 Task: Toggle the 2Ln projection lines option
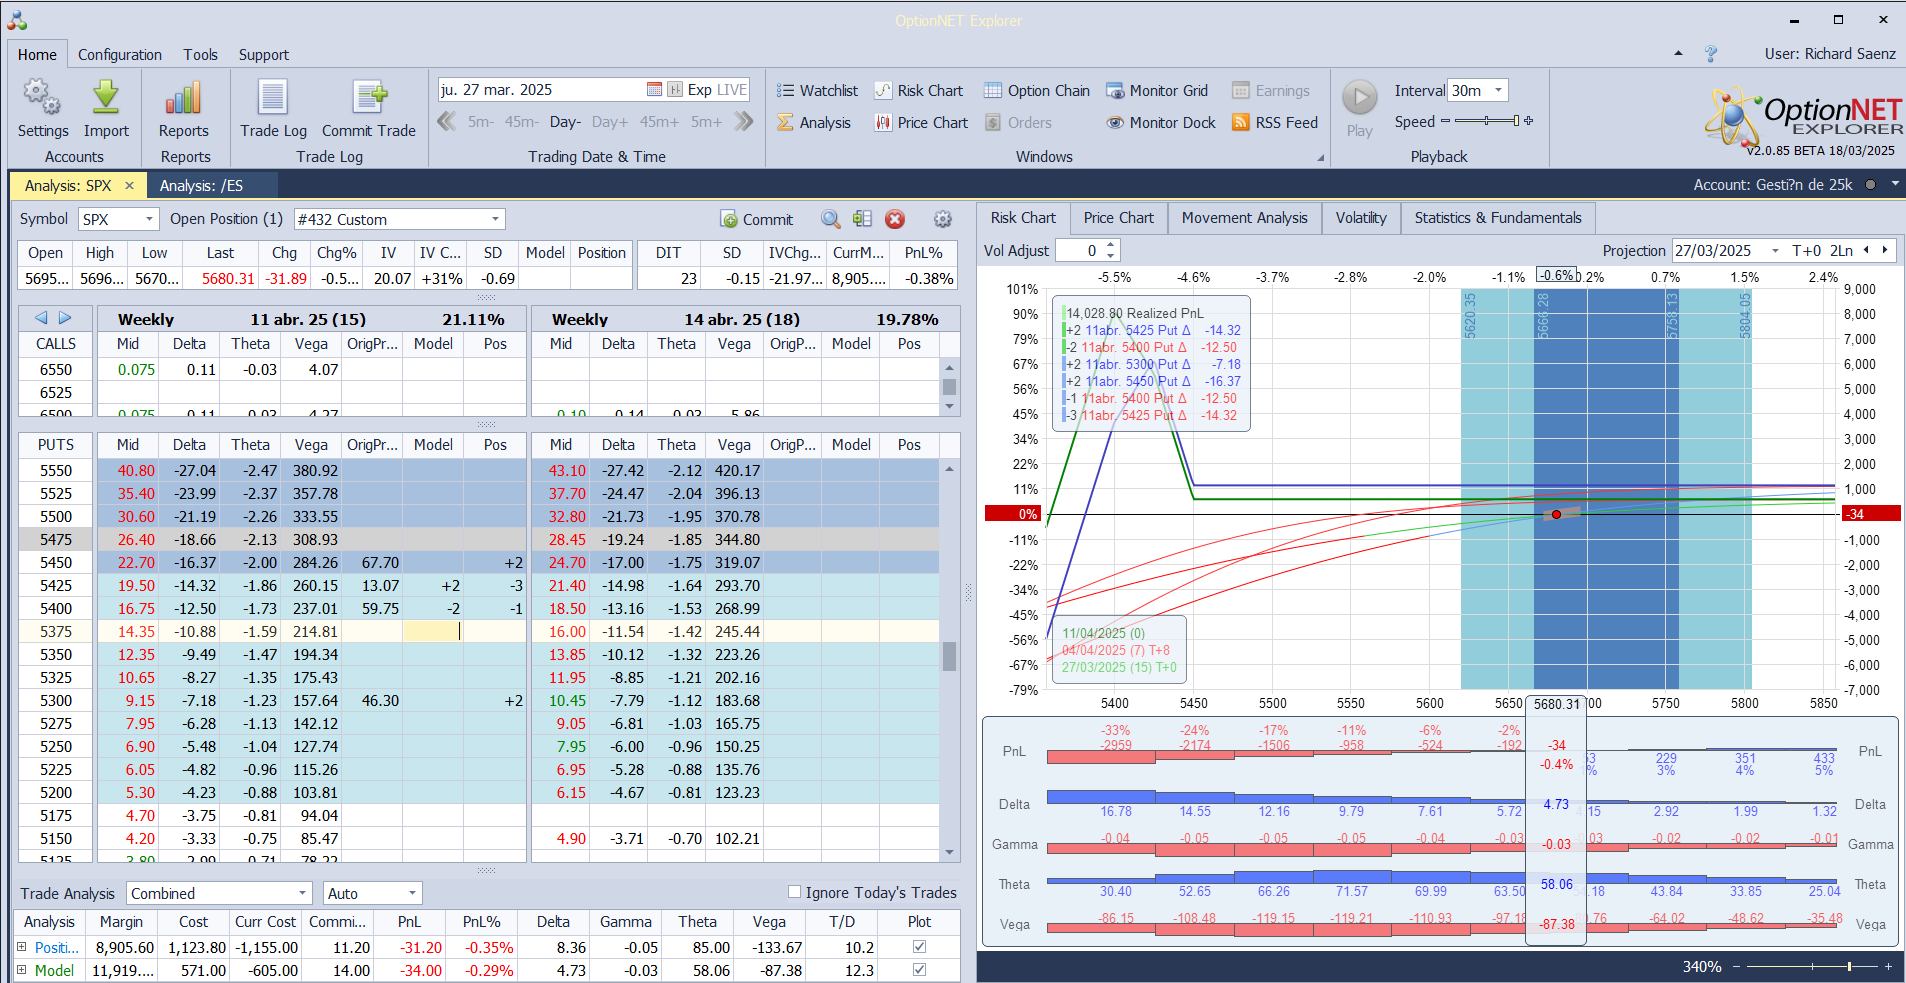pos(1841,251)
